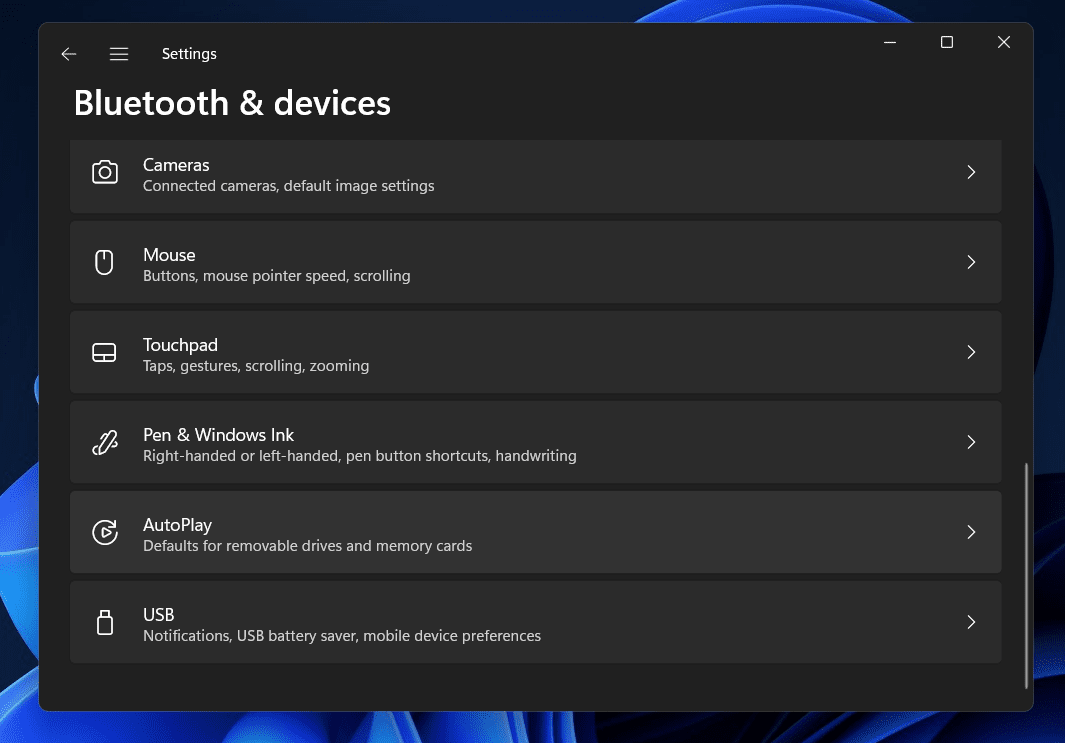
Task: Click the USB icon
Action: click(x=105, y=622)
